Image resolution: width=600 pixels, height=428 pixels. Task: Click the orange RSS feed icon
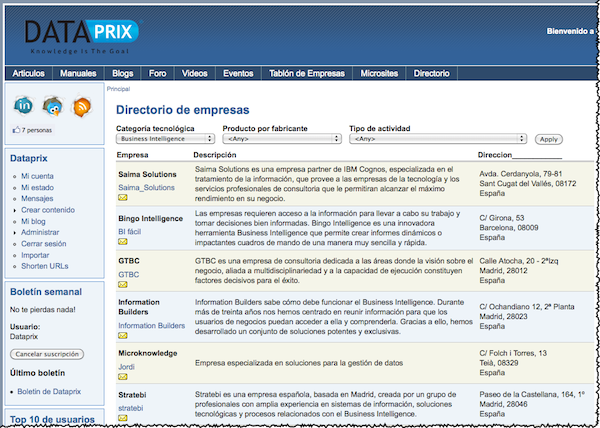coord(82,106)
